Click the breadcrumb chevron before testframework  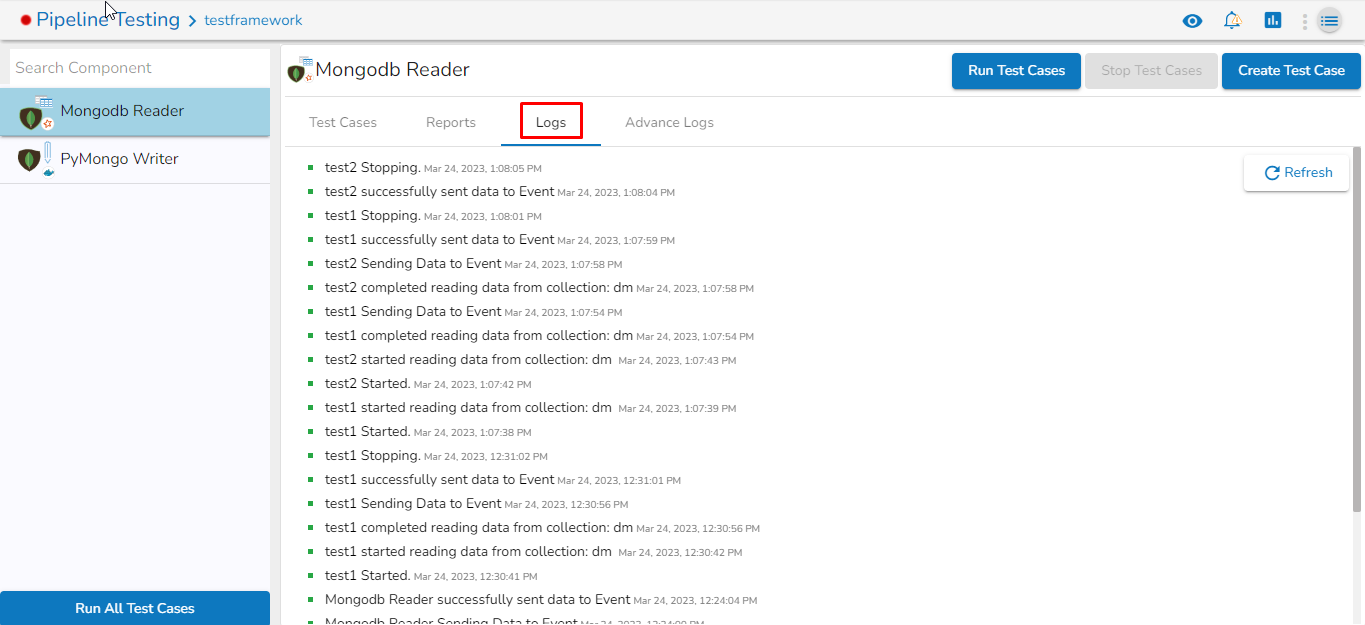tap(192, 21)
